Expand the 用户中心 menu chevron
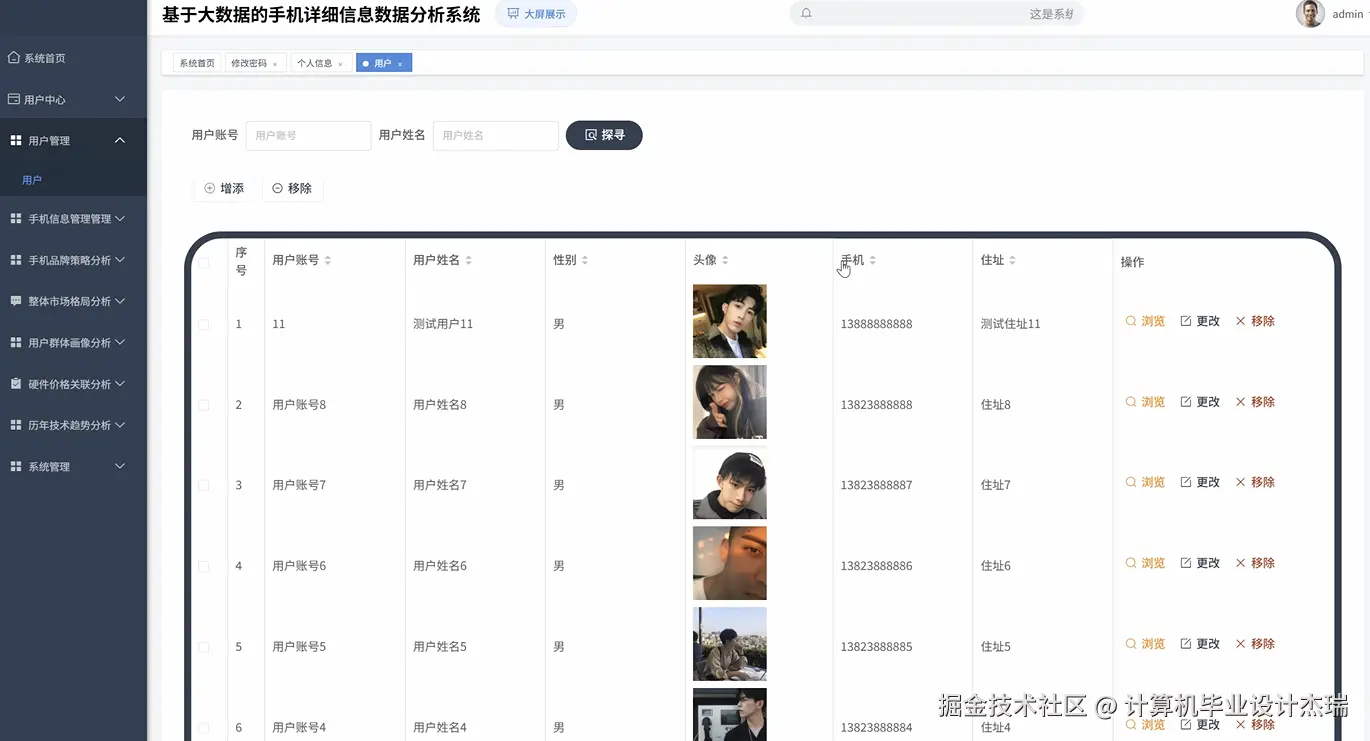Screen dimensions: 1370x741 point(120,99)
